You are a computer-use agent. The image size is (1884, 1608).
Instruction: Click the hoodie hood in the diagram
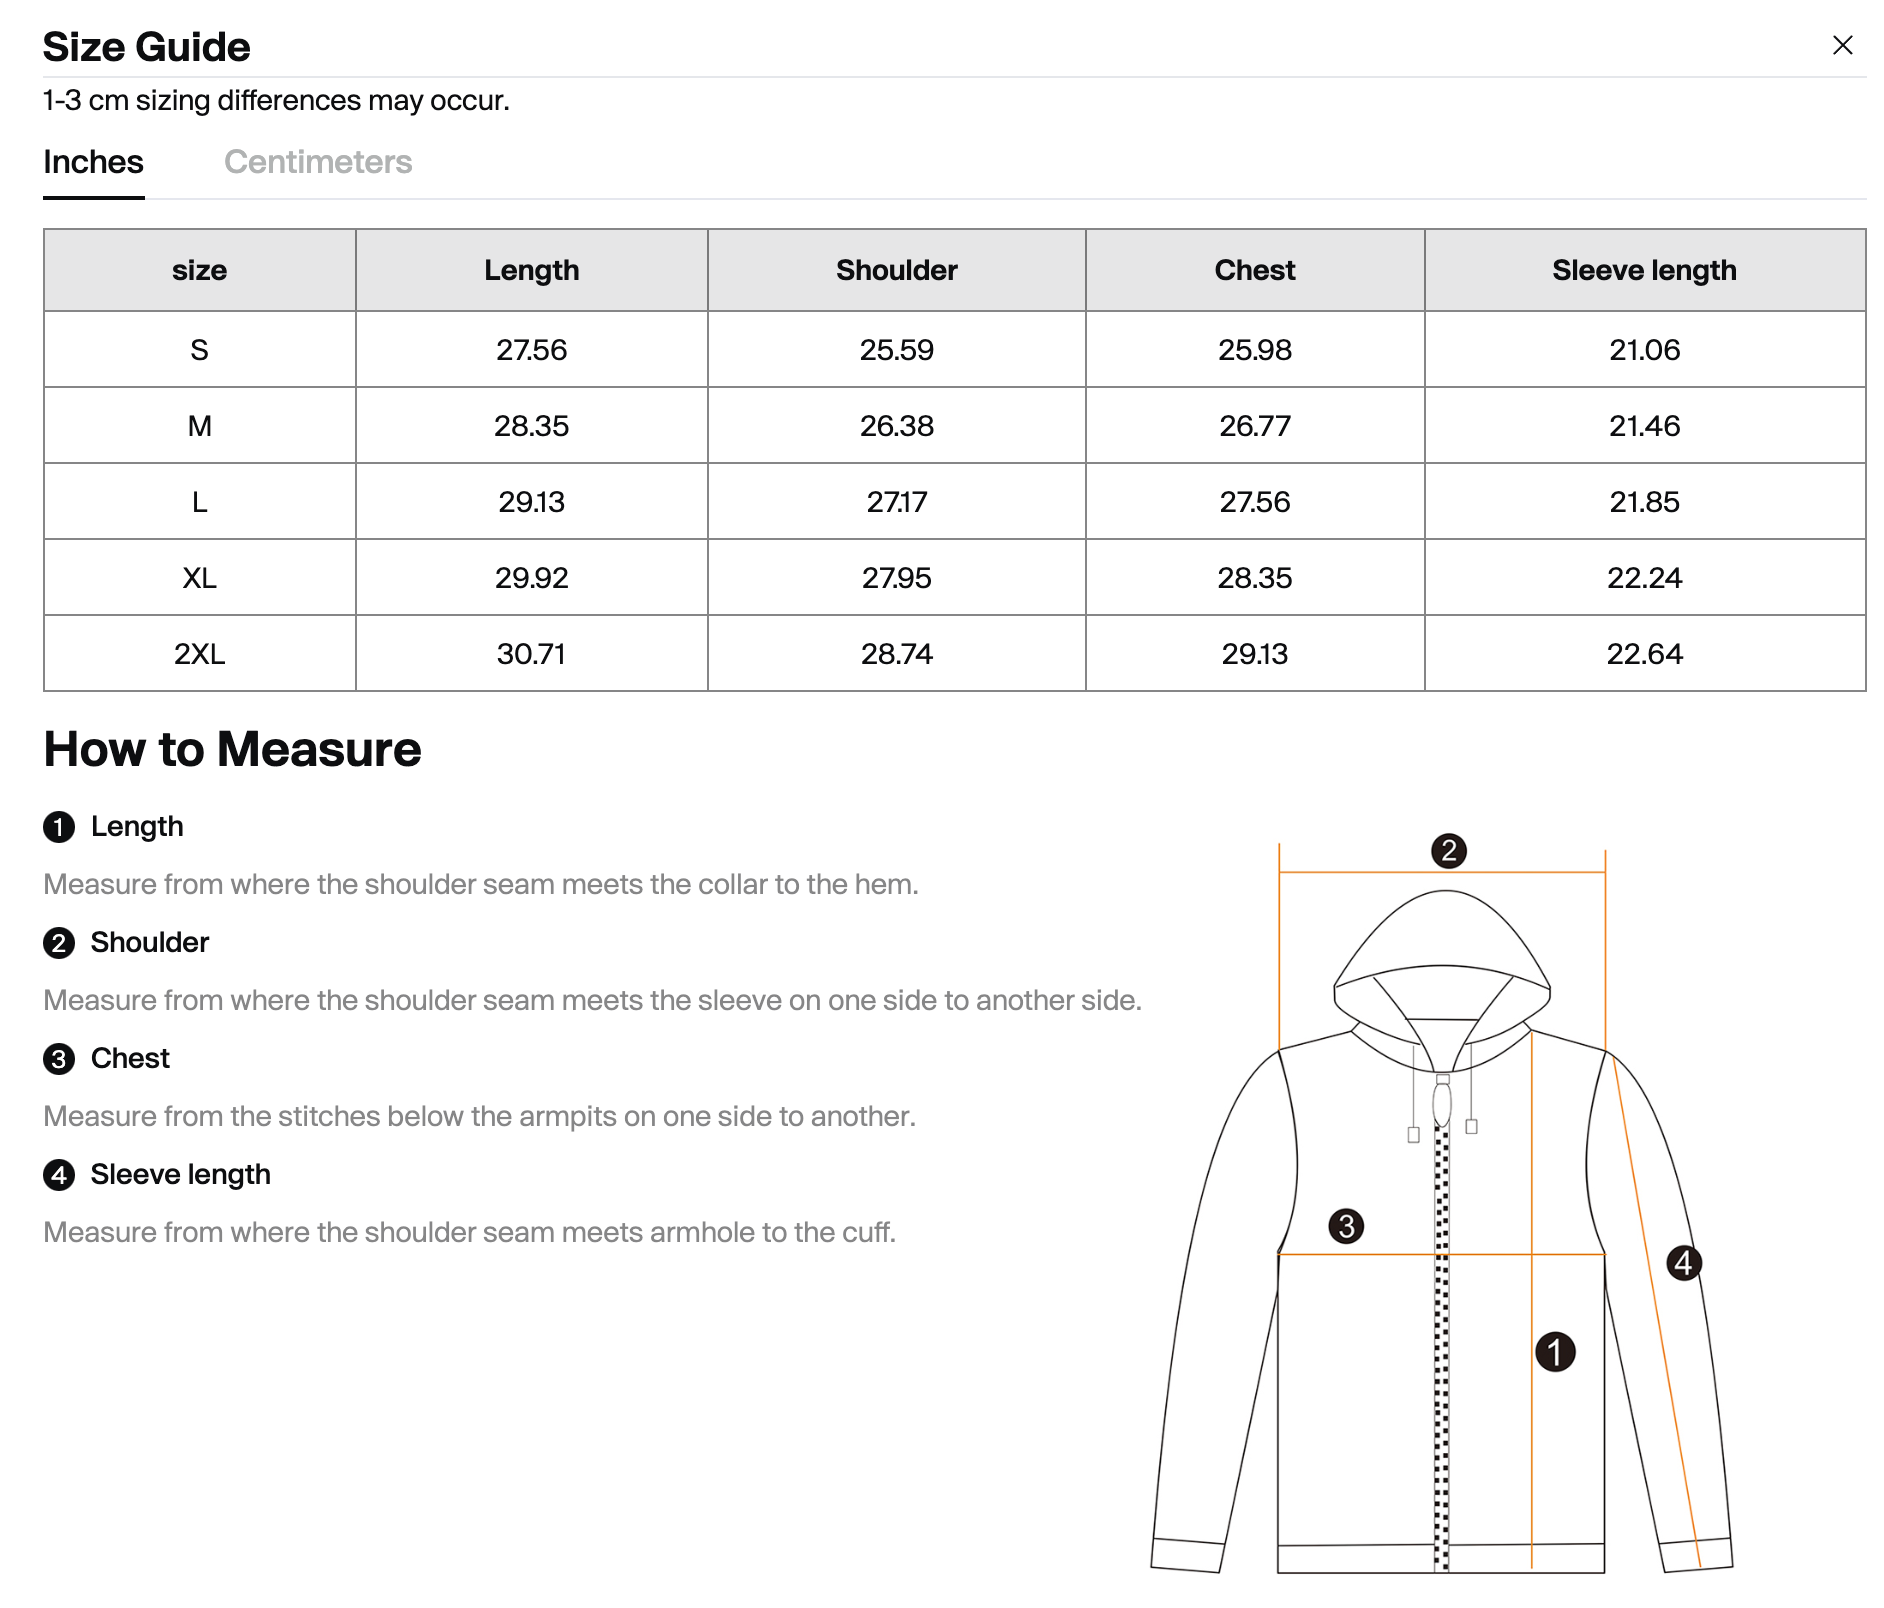tap(1442, 930)
